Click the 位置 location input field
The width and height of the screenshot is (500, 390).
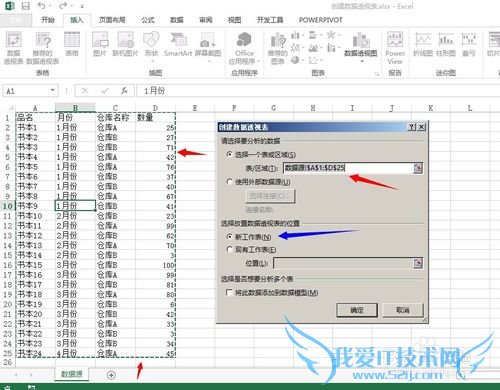tap(343, 263)
